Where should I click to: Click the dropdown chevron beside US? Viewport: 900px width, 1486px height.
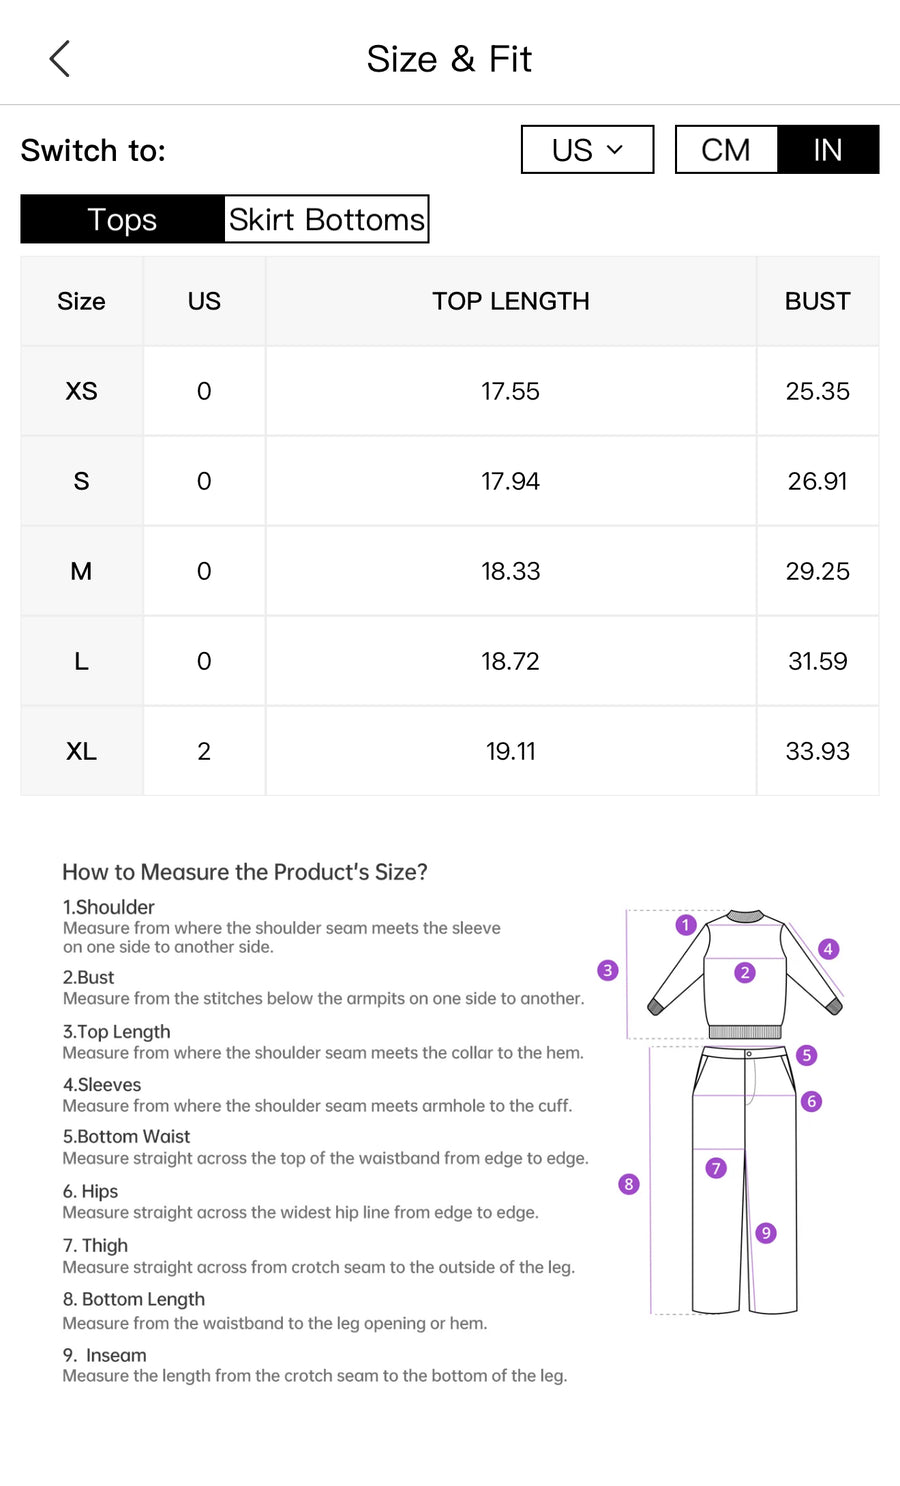click(x=615, y=150)
